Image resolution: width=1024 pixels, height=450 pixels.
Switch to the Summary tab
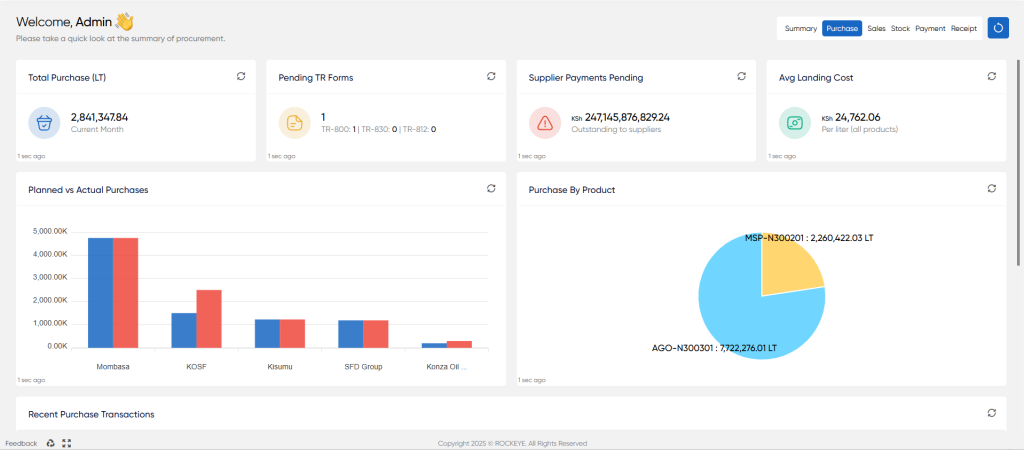click(801, 29)
